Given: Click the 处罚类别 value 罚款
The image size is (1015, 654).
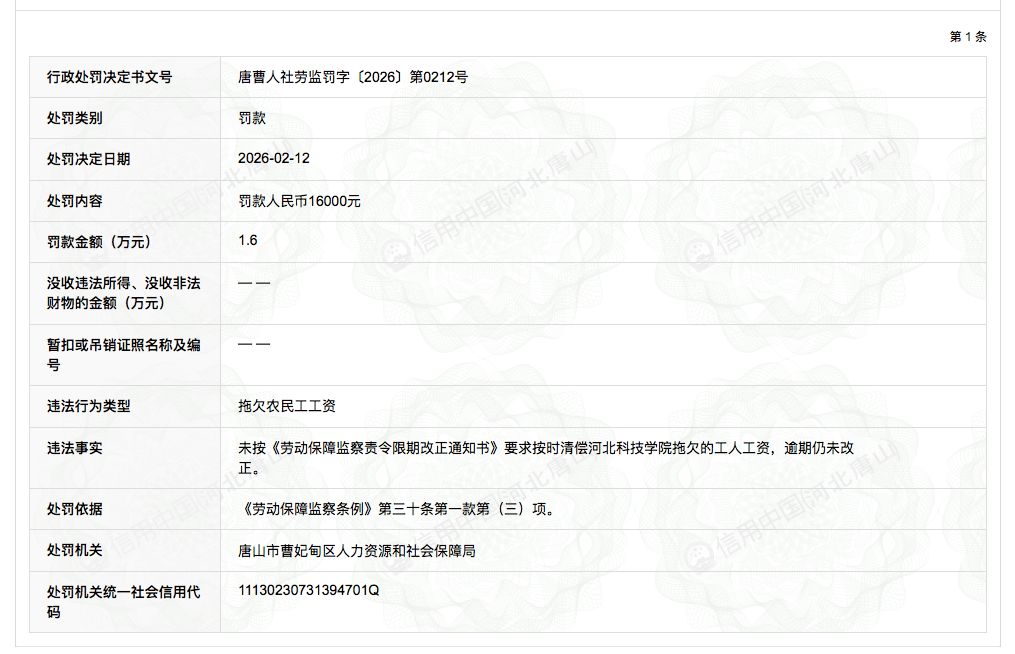Looking at the screenshot, I should tap(252, 118).
